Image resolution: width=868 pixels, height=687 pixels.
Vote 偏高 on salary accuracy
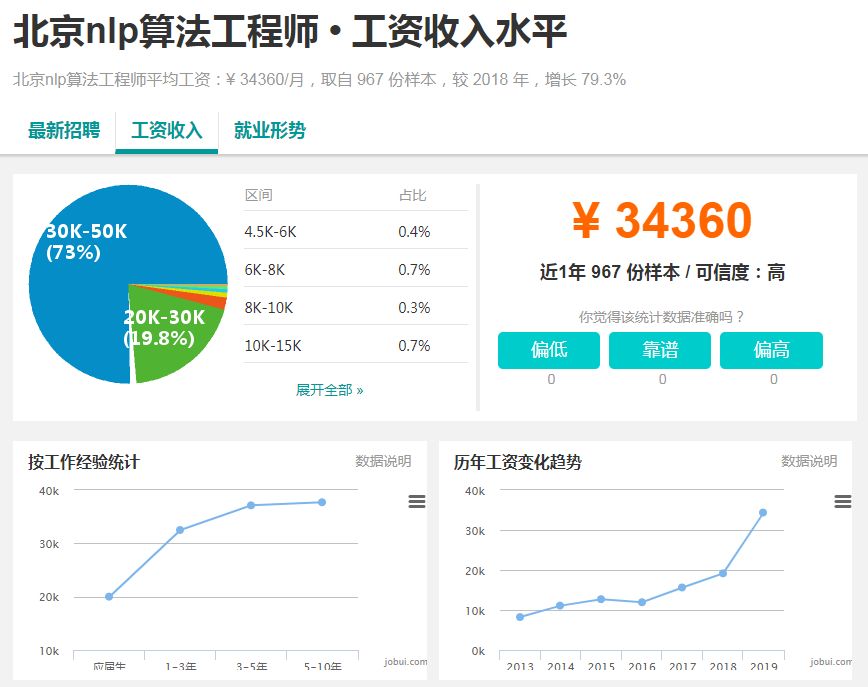click(771, 350)
